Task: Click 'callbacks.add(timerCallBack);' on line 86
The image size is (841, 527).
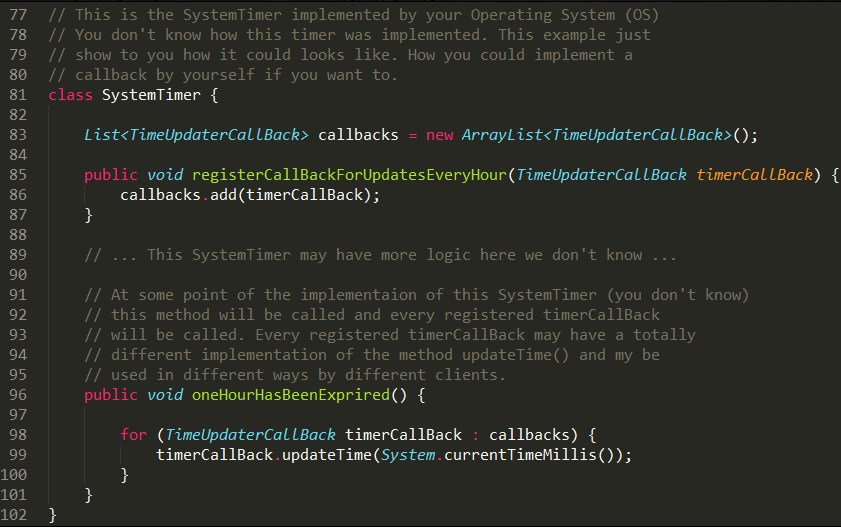Action: coord(250,195)
